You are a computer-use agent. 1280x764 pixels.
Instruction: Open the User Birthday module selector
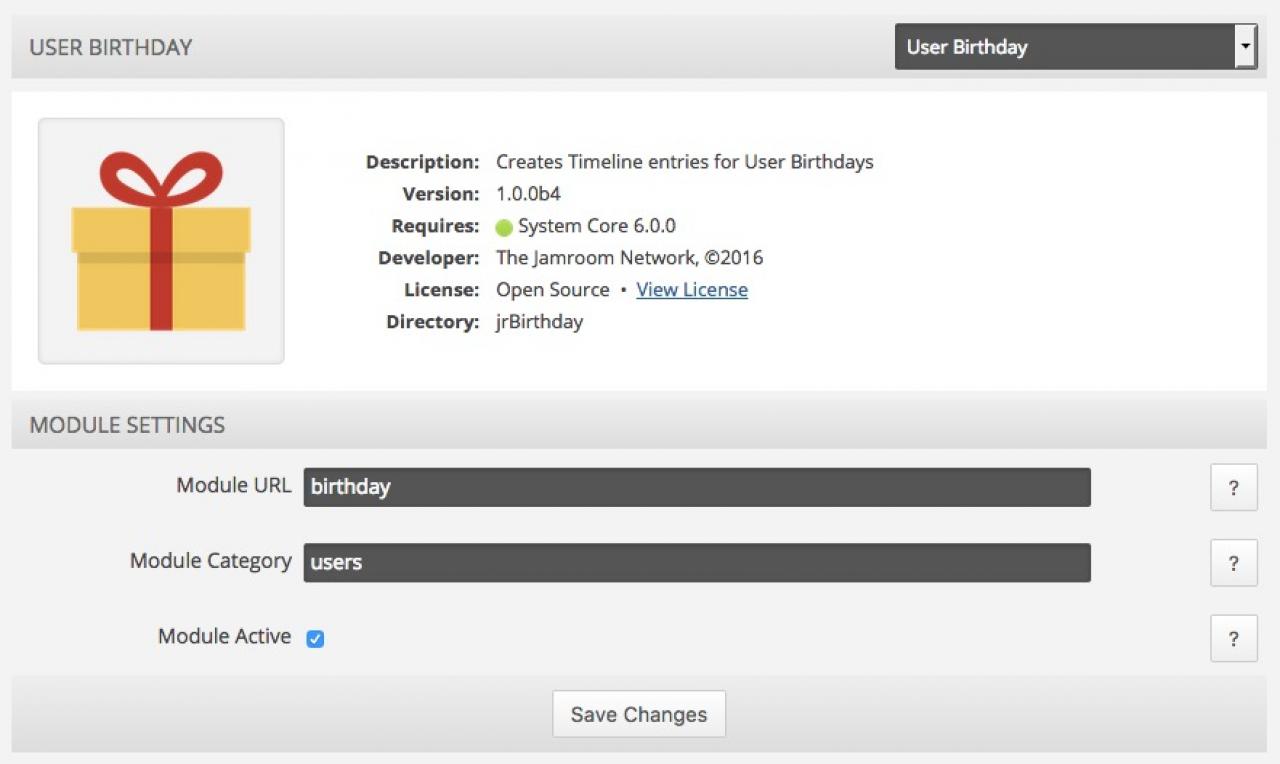coord(1064,47)
